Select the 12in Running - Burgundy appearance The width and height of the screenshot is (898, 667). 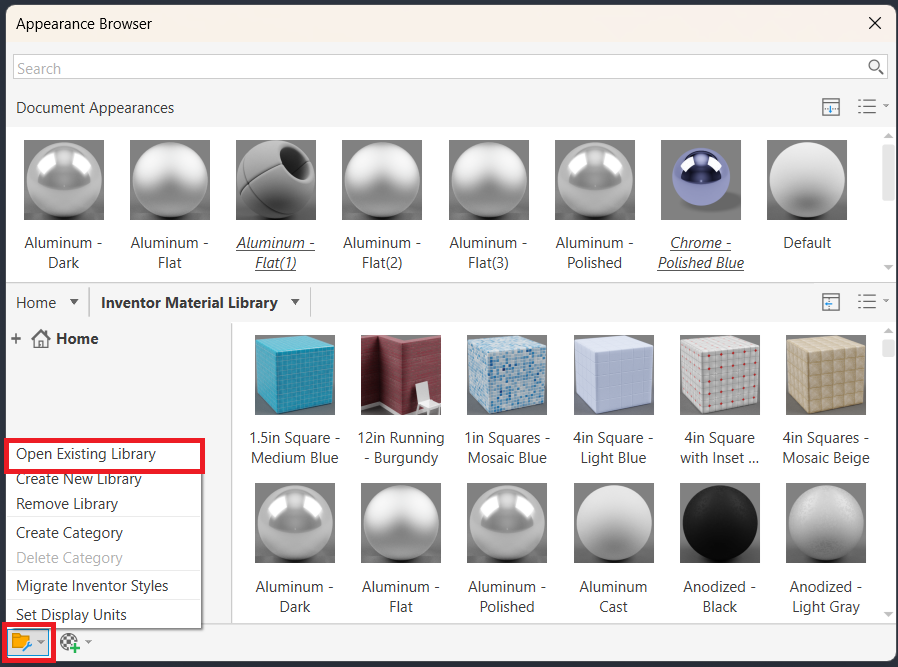click(x=401, y=400)
